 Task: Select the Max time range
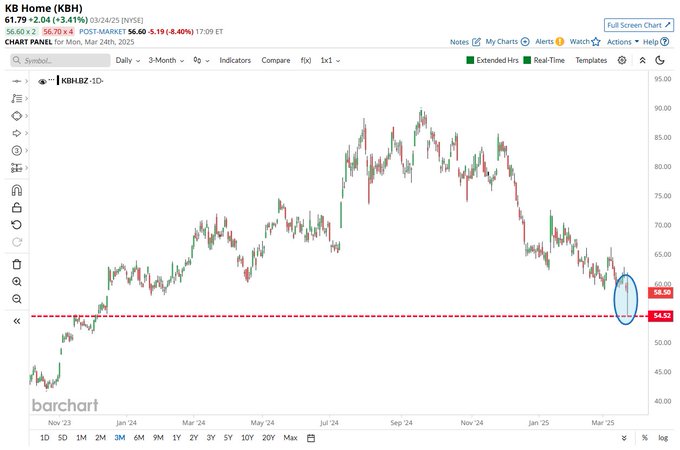coord(290,438)
